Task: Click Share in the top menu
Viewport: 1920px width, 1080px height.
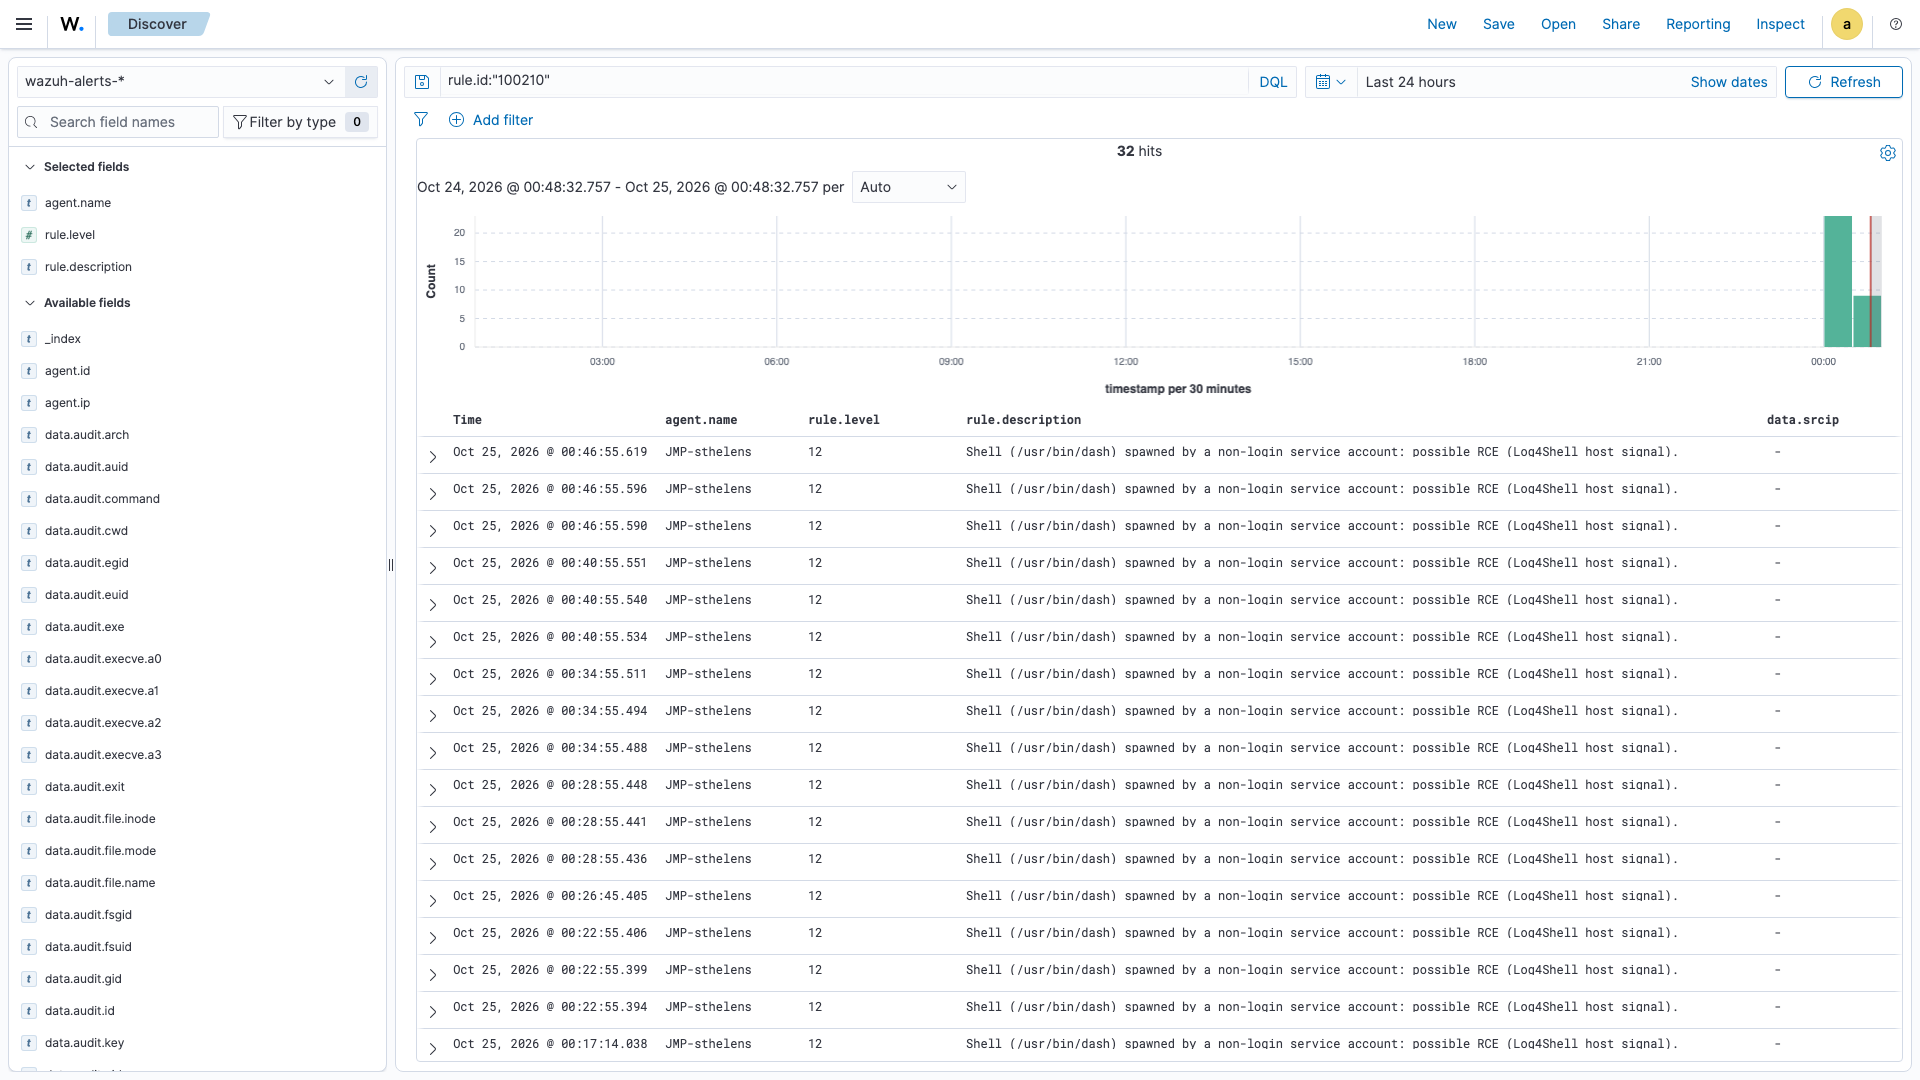Action: [x=1620, y=24]
